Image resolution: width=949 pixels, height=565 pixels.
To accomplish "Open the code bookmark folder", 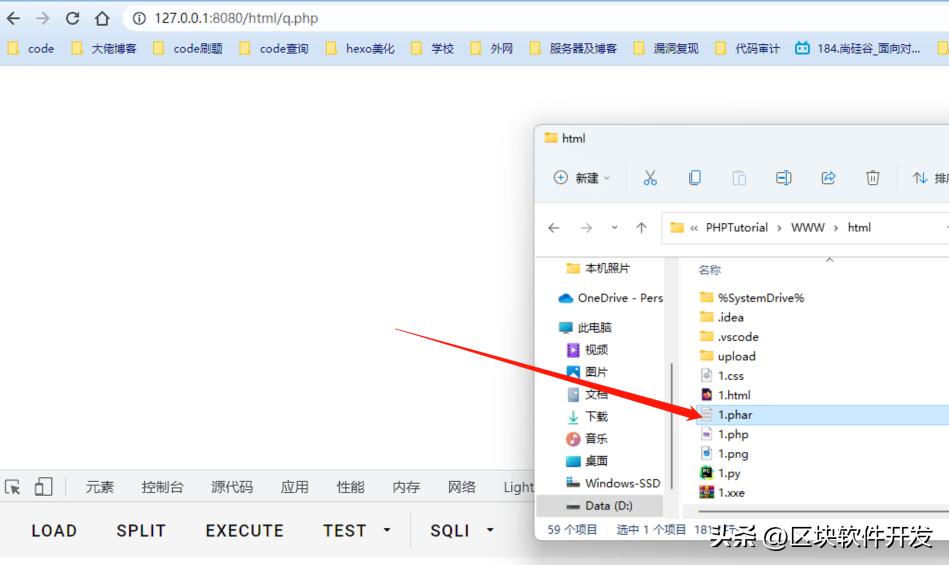I will coord(30,48).
